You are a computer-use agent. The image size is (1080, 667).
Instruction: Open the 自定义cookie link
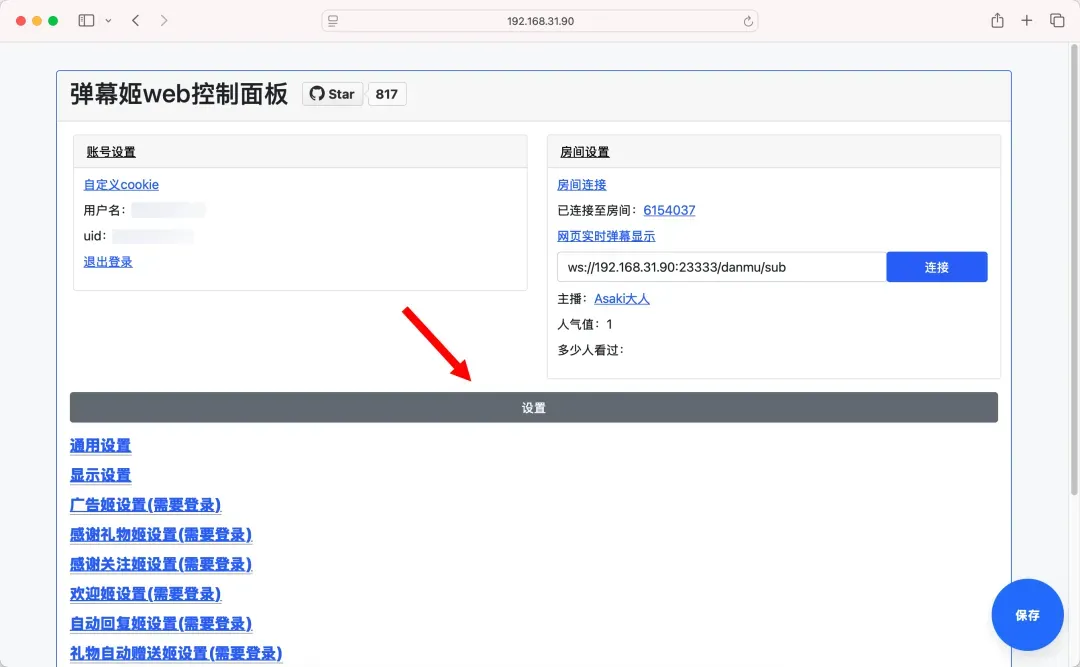point(121,185)
